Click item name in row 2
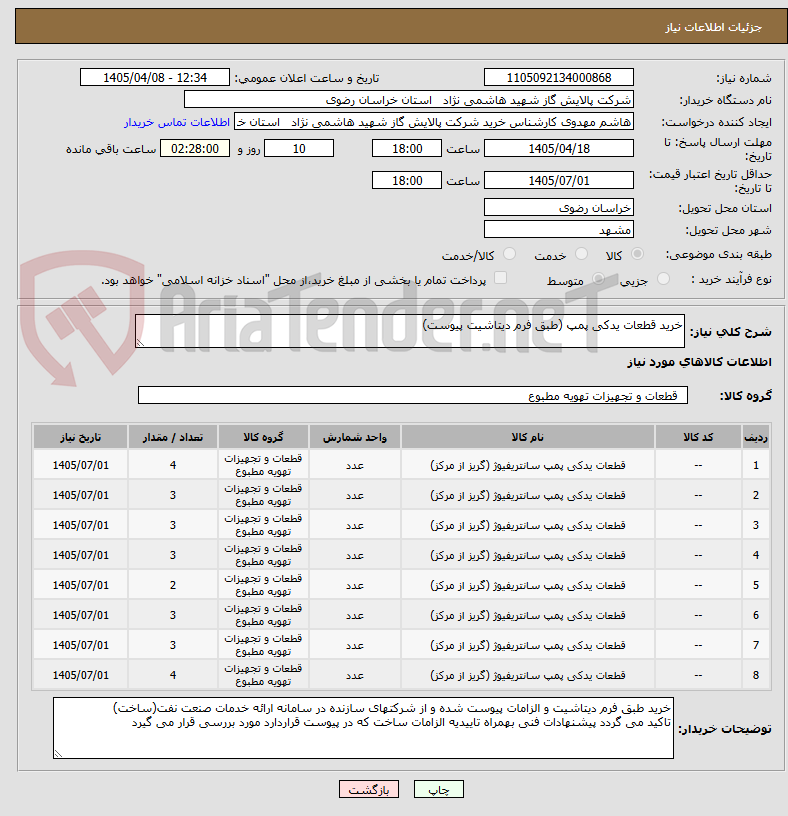788x816 pixels. 527,495
